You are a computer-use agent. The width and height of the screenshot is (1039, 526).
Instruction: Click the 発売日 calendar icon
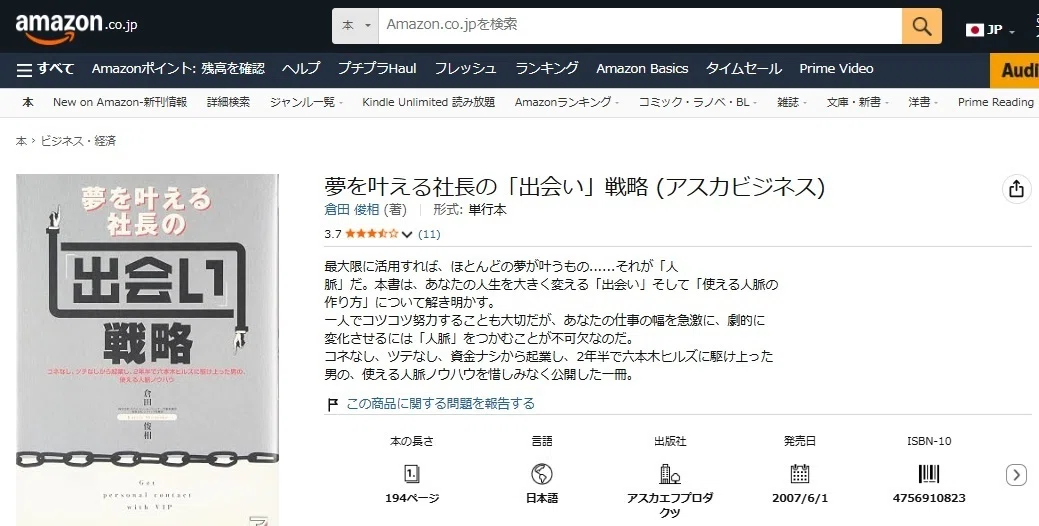pyautogui.click(x=800, y=474)
